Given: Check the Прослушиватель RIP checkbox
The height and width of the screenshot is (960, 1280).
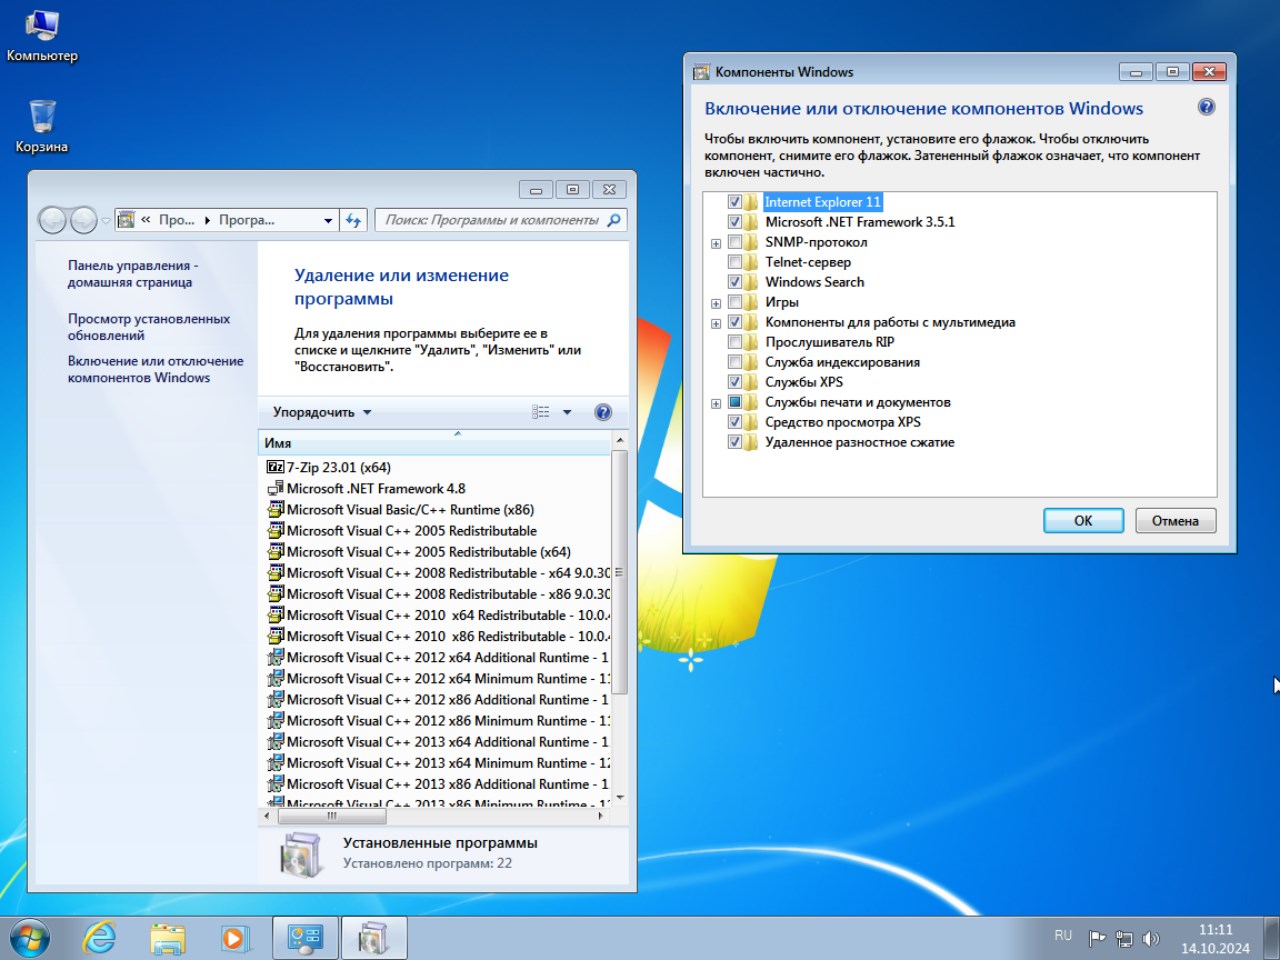Looking at the screenshot, I should pyautogui.click(x=735, y=342).
